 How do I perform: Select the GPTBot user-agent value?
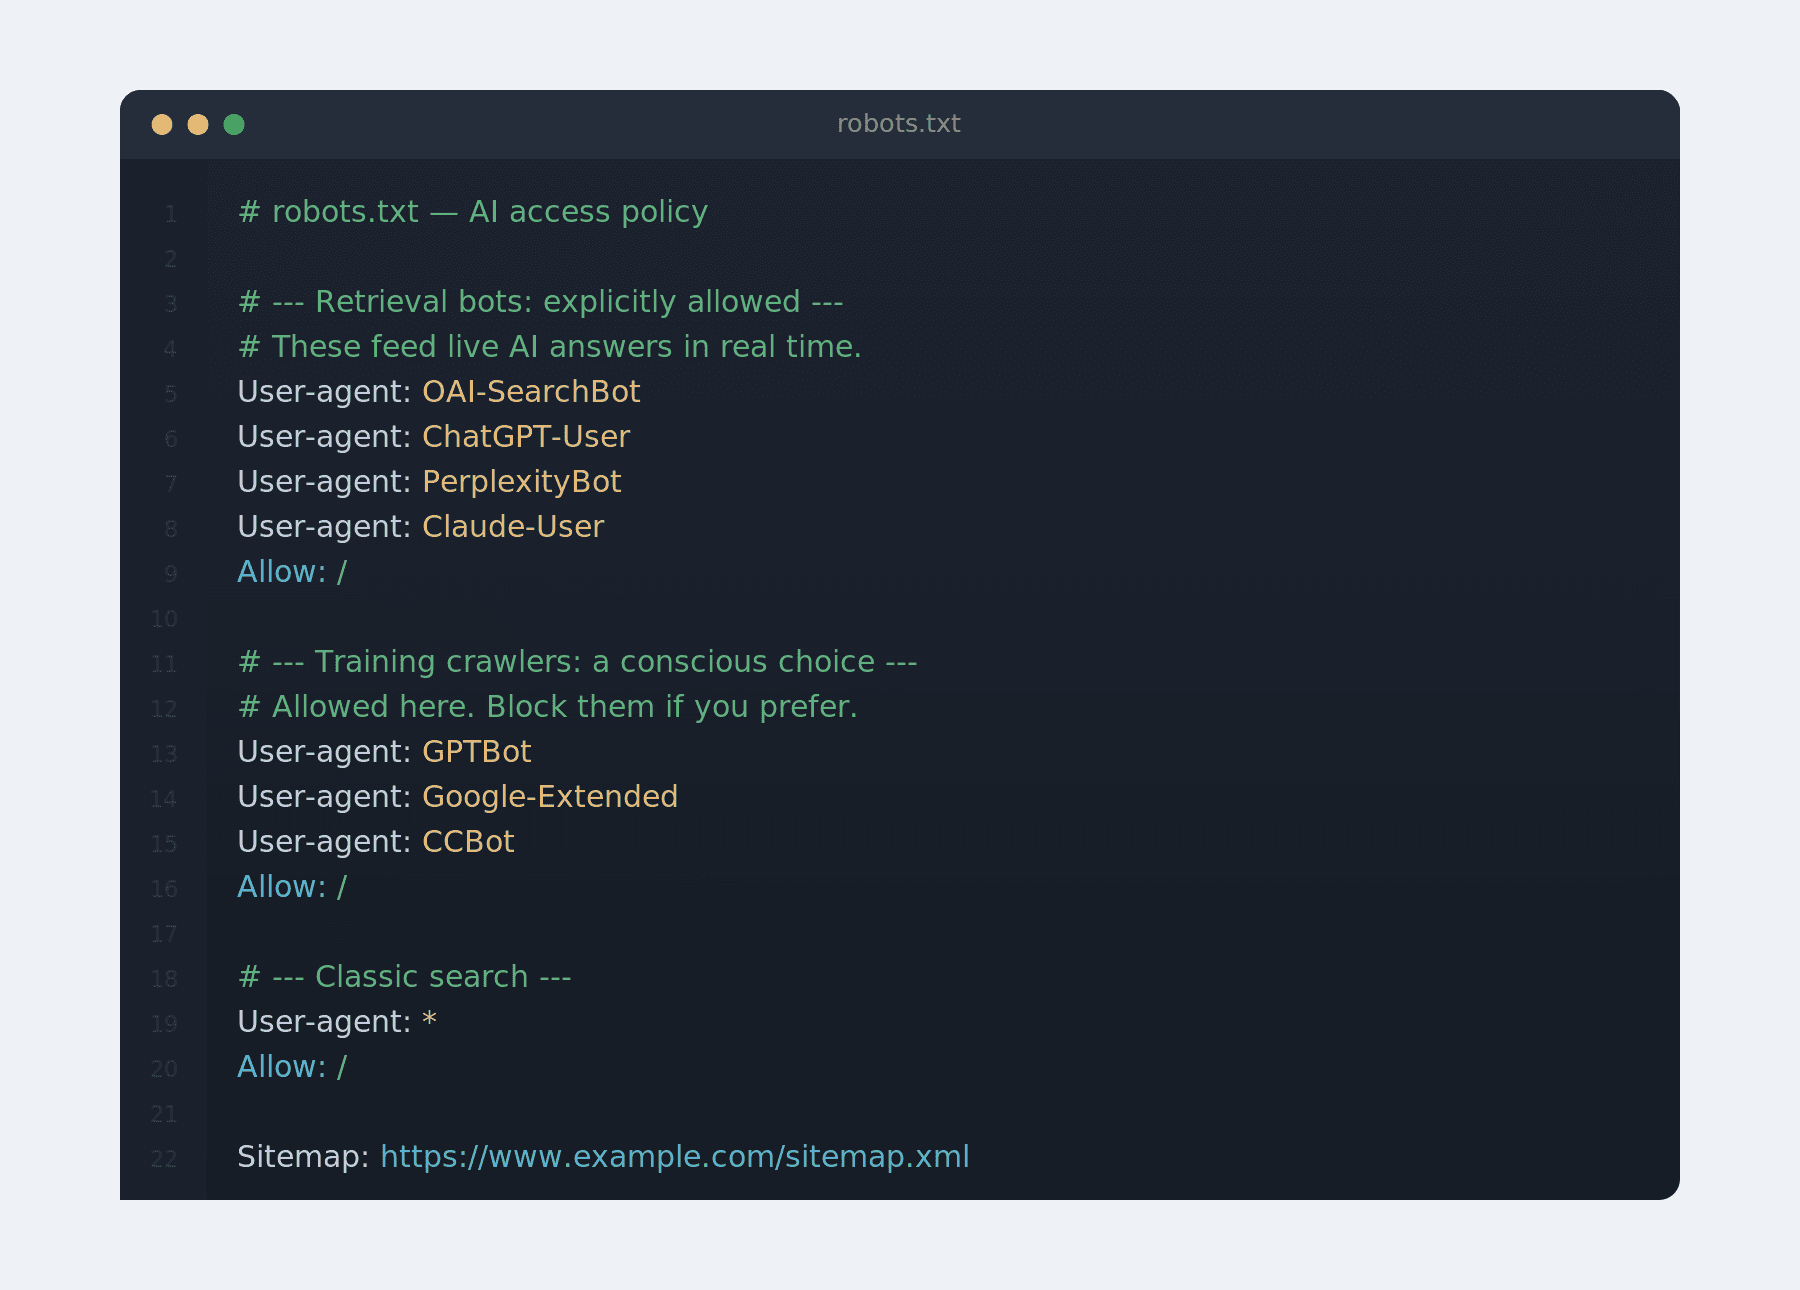click(x=477, y=752)
